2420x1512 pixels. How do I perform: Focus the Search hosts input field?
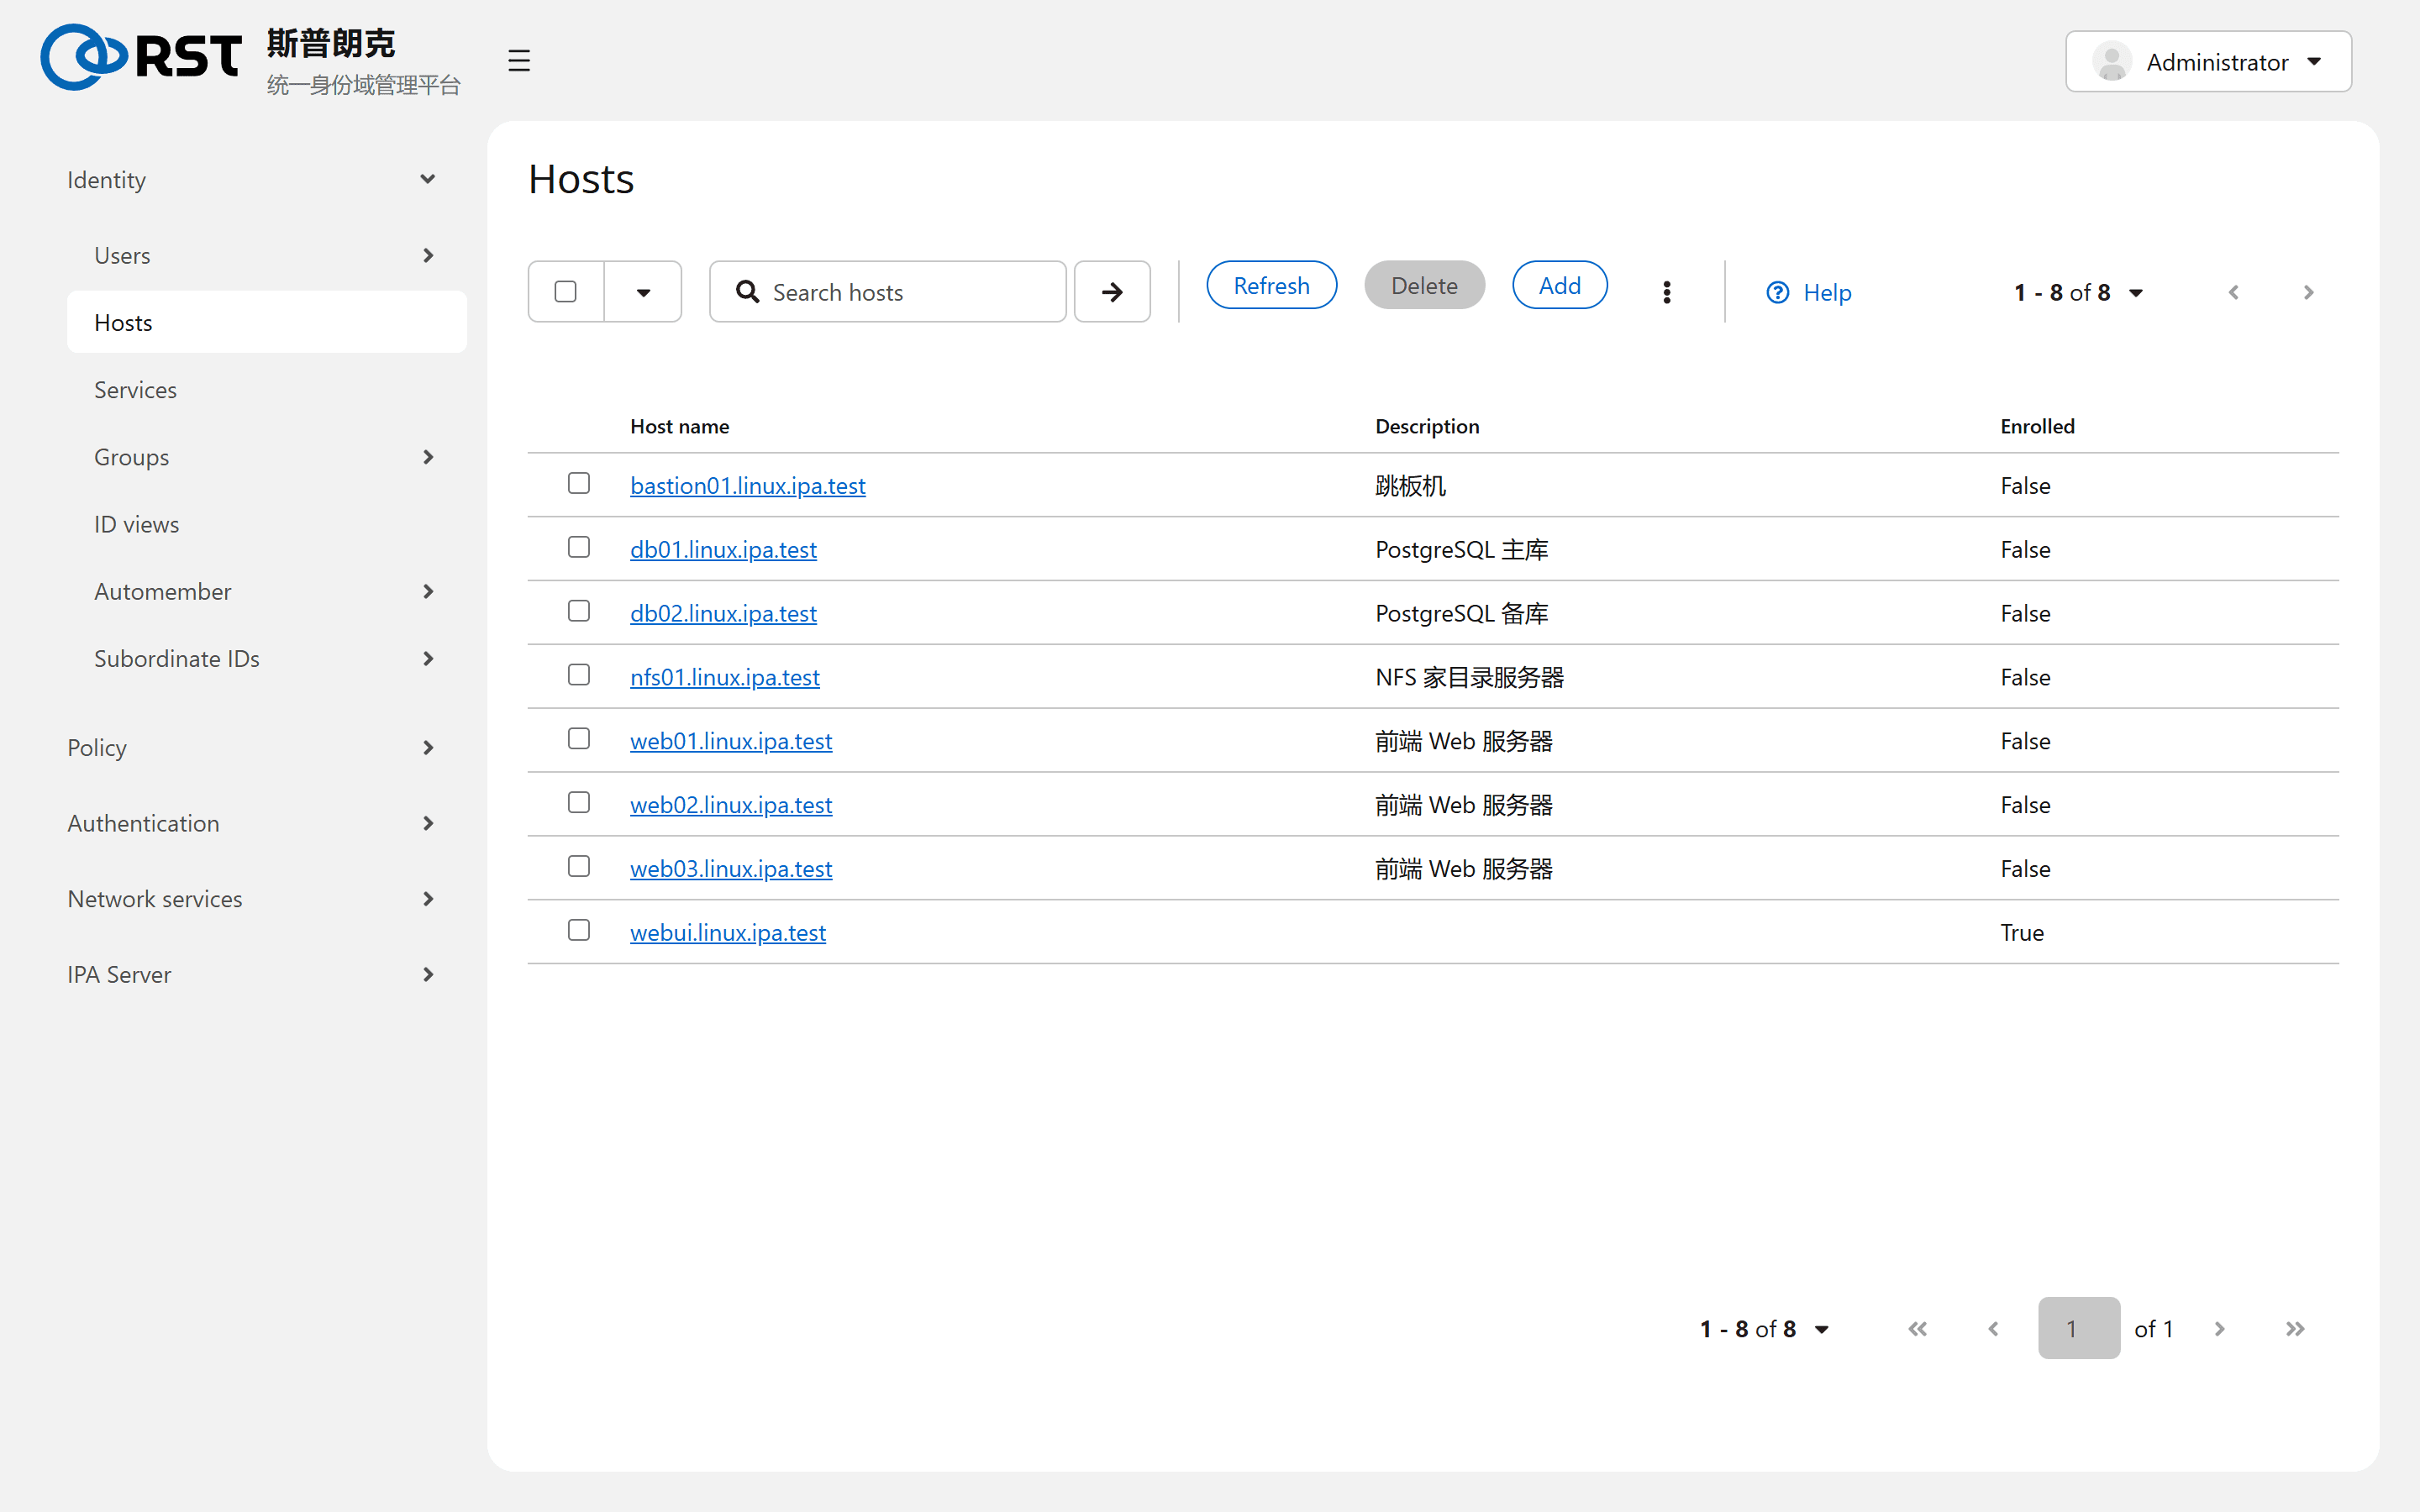888,292
